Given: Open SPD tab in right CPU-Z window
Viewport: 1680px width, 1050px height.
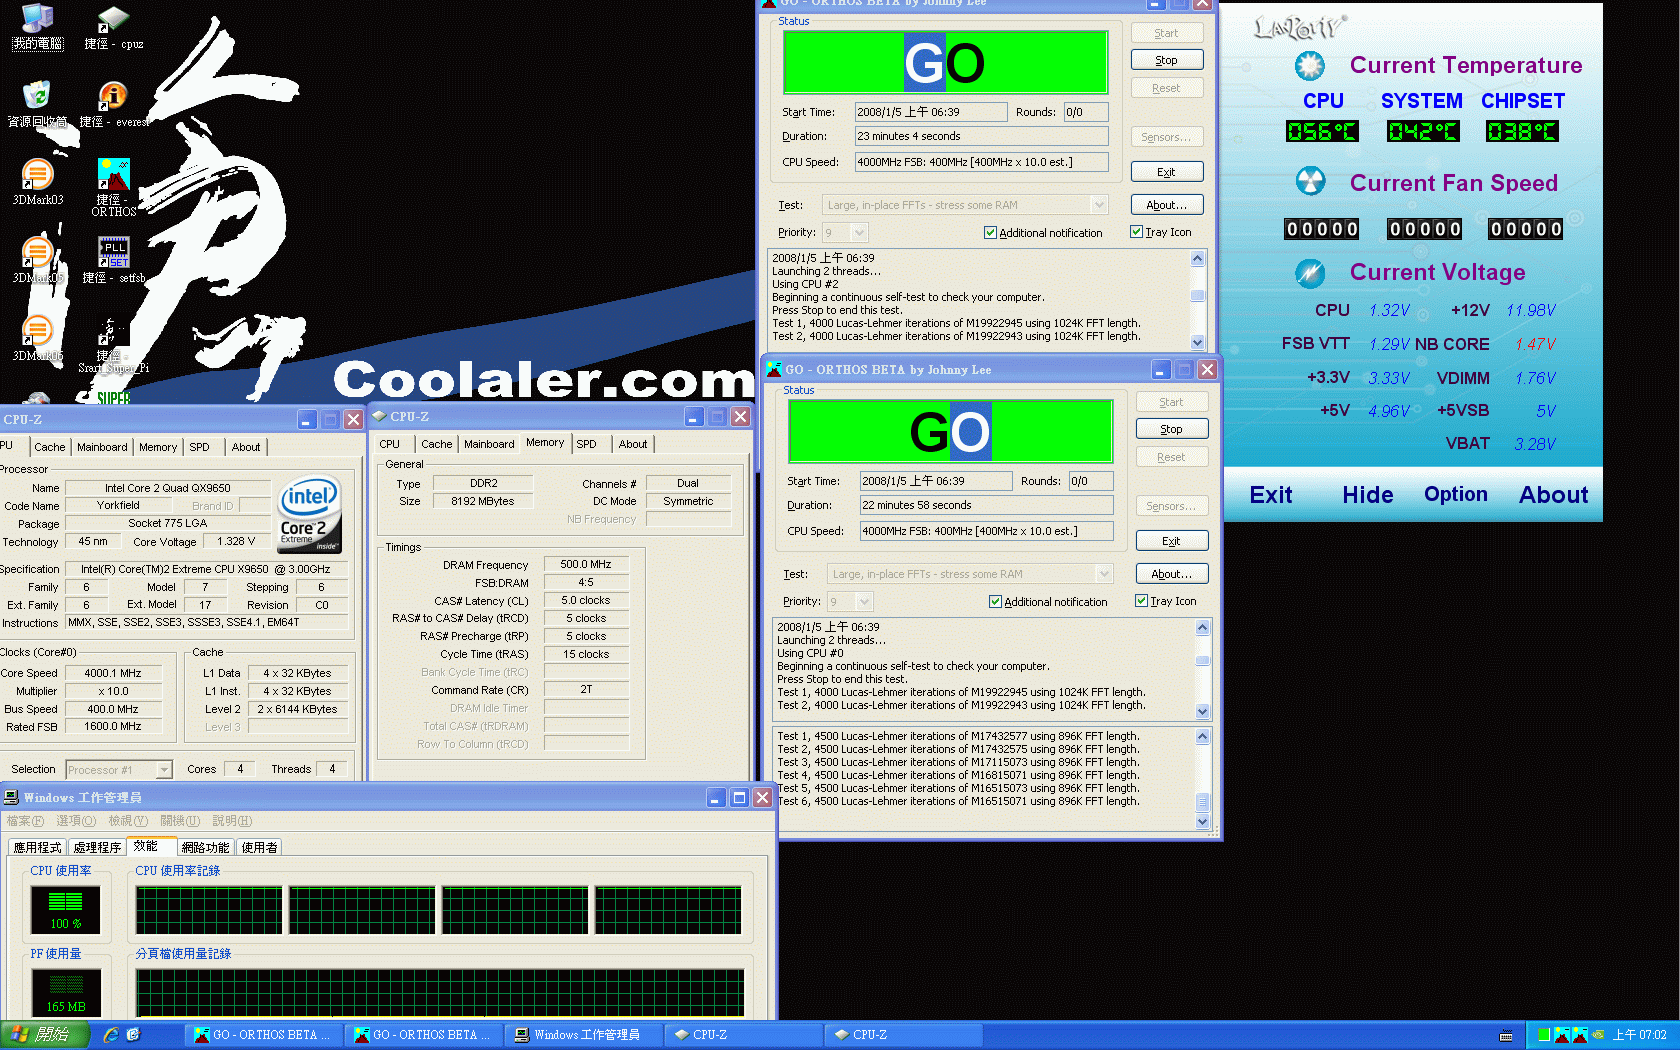Looking at the screenshot, I should coord(587,444).
